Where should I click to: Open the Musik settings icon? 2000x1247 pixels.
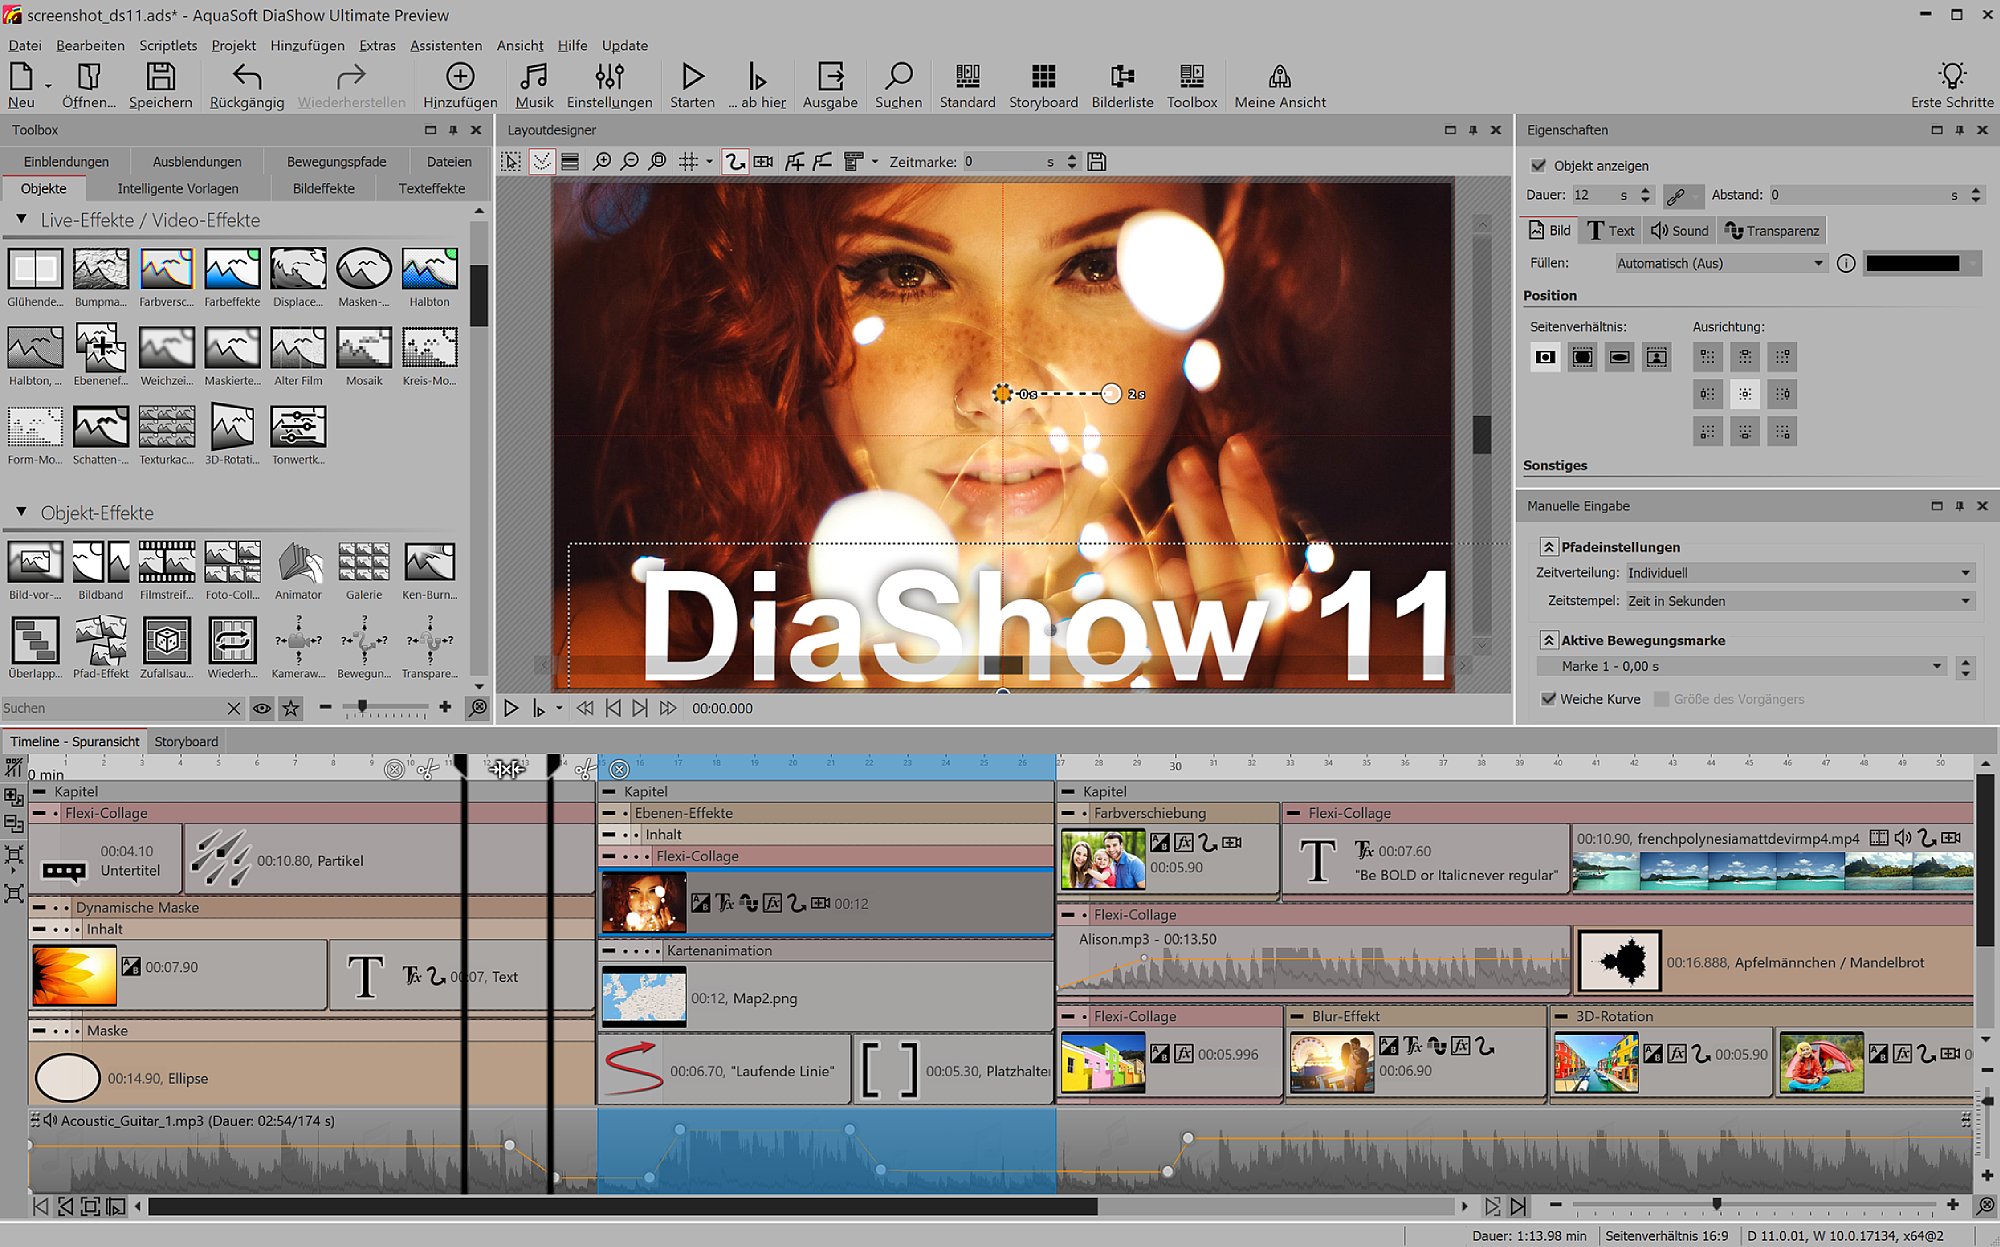[x=534, y=77]
